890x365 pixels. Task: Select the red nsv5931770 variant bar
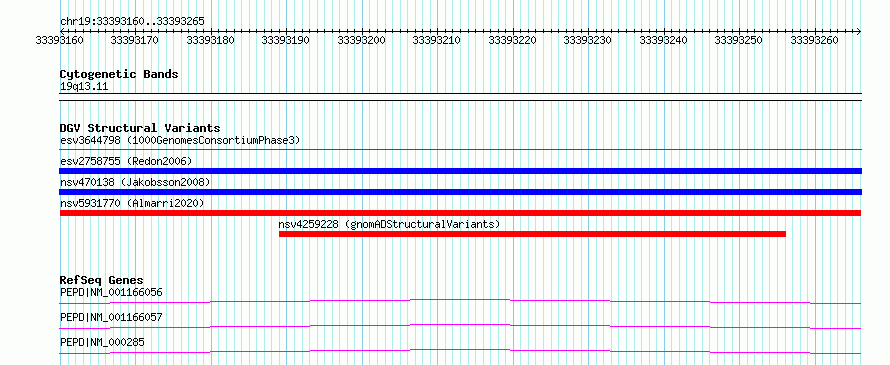460,213
